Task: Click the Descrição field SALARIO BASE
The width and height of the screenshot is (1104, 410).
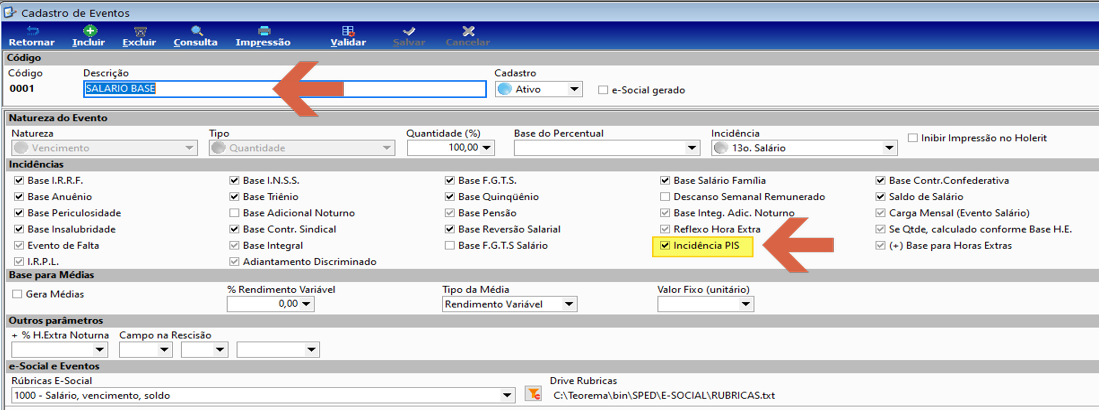Action: 284,89
